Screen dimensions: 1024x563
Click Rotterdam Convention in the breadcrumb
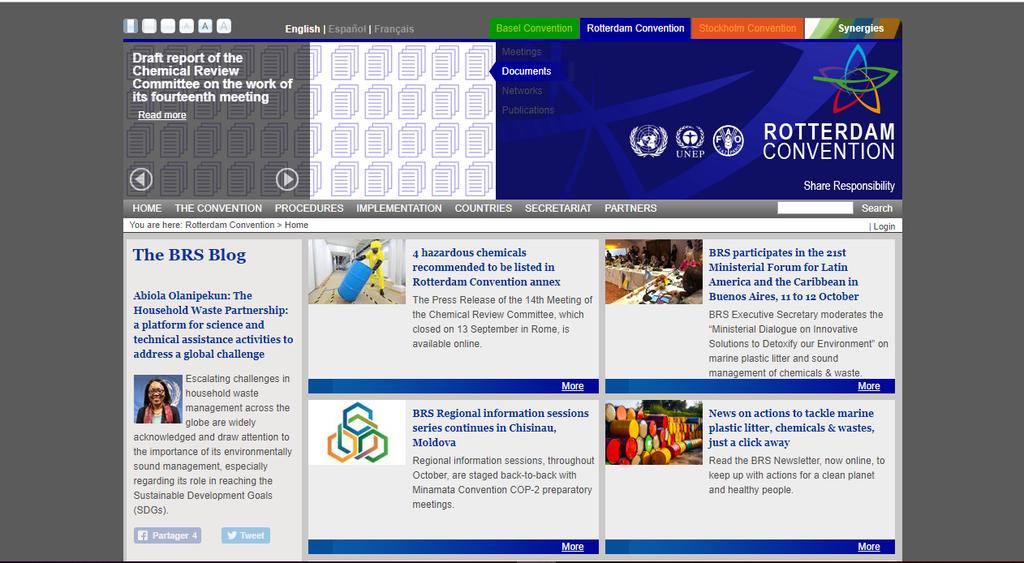(x=230, y=225)
